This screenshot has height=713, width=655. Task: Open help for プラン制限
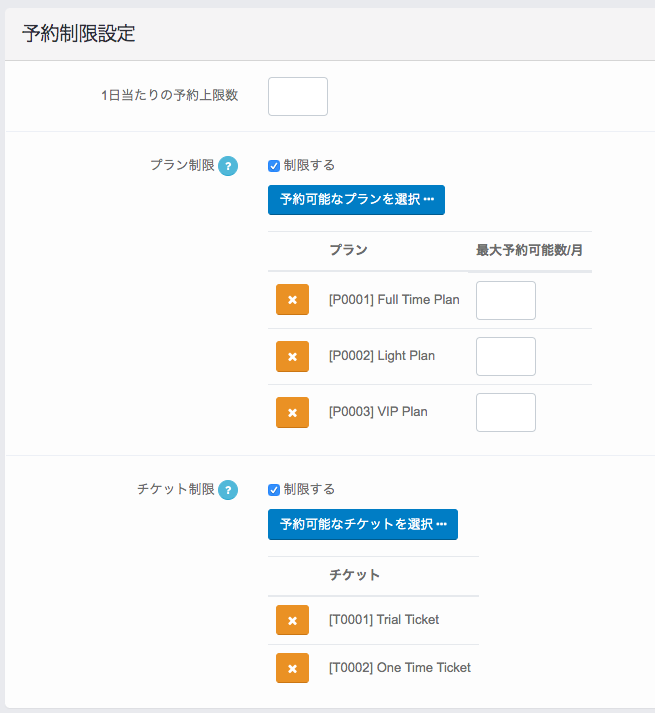(x=228, y=166)
